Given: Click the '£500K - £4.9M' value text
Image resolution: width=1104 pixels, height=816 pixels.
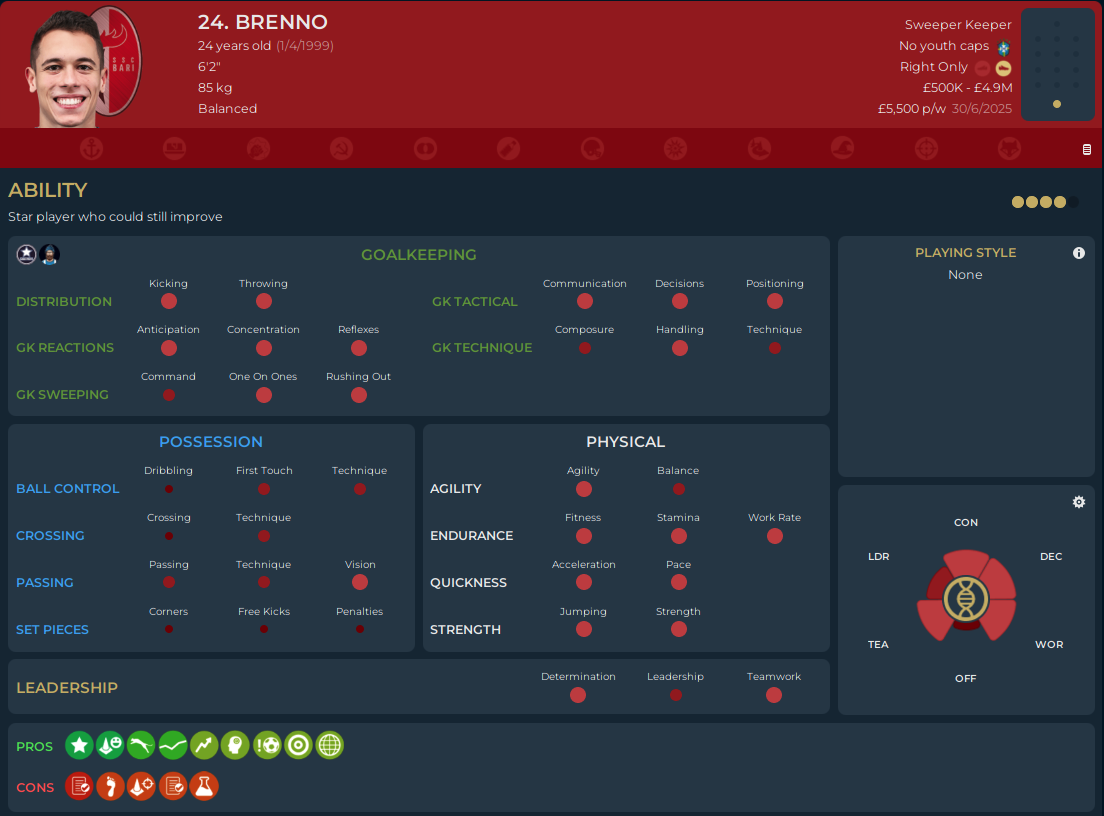Looking at the screenshot, I should (x=967, y=87).
